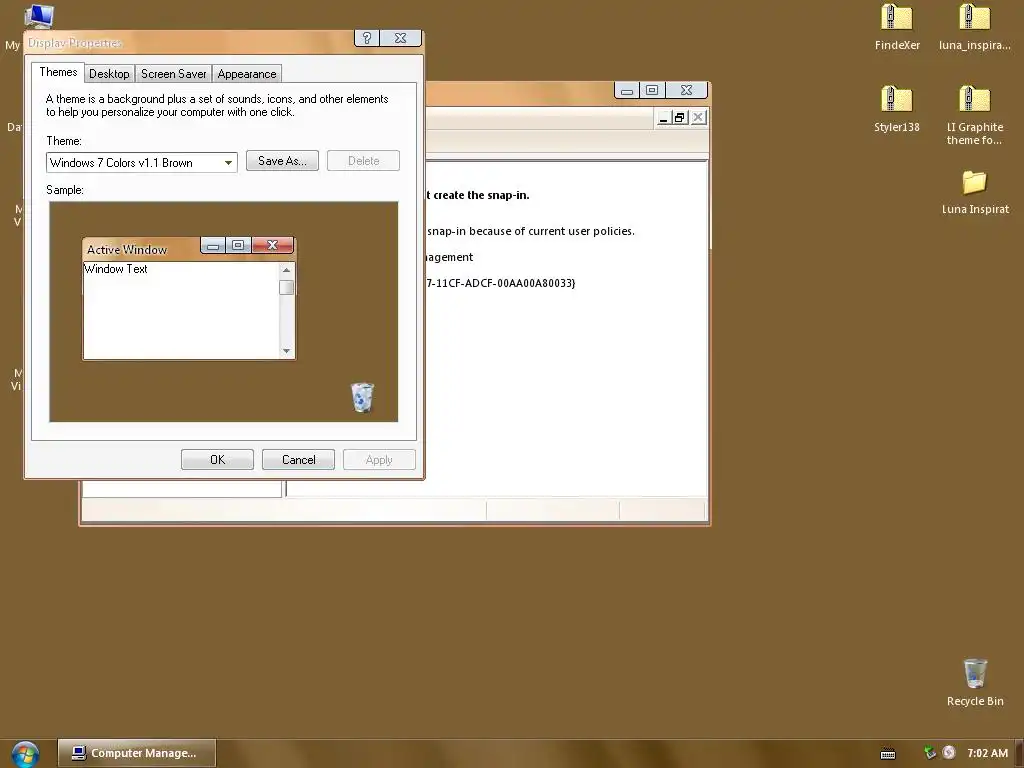Click the sample Active Window preview title
Image resolution: width=1024 pixels, height=768 pixels.
(x=127, y=249)
